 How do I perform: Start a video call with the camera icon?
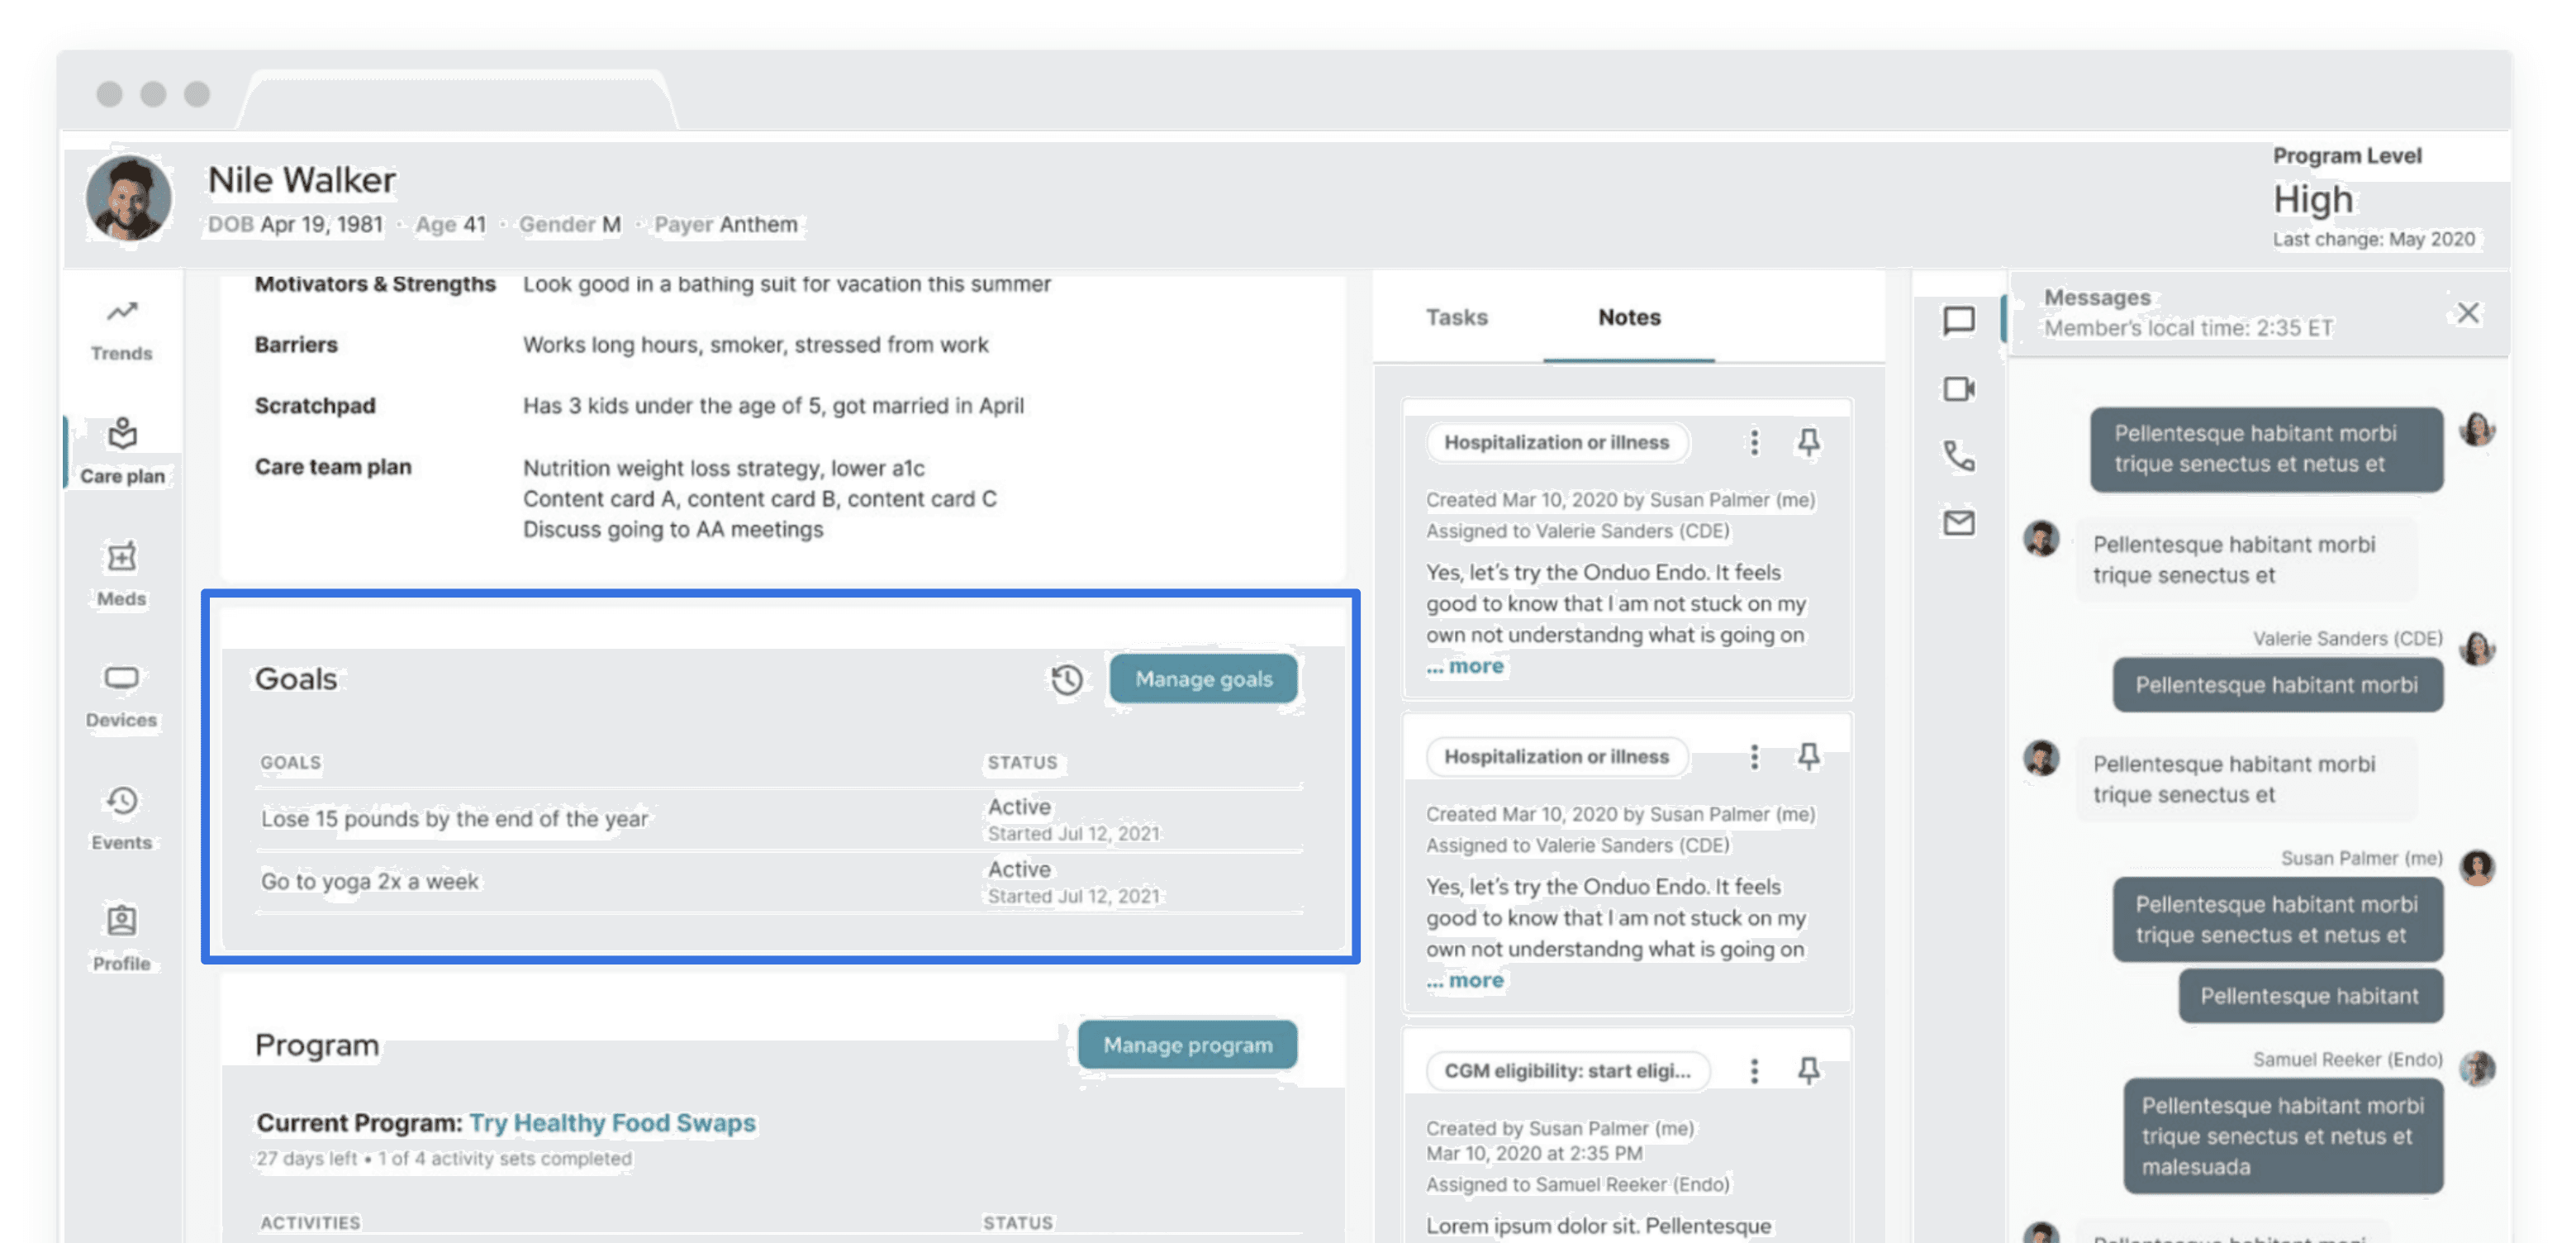pos(1958,389)
